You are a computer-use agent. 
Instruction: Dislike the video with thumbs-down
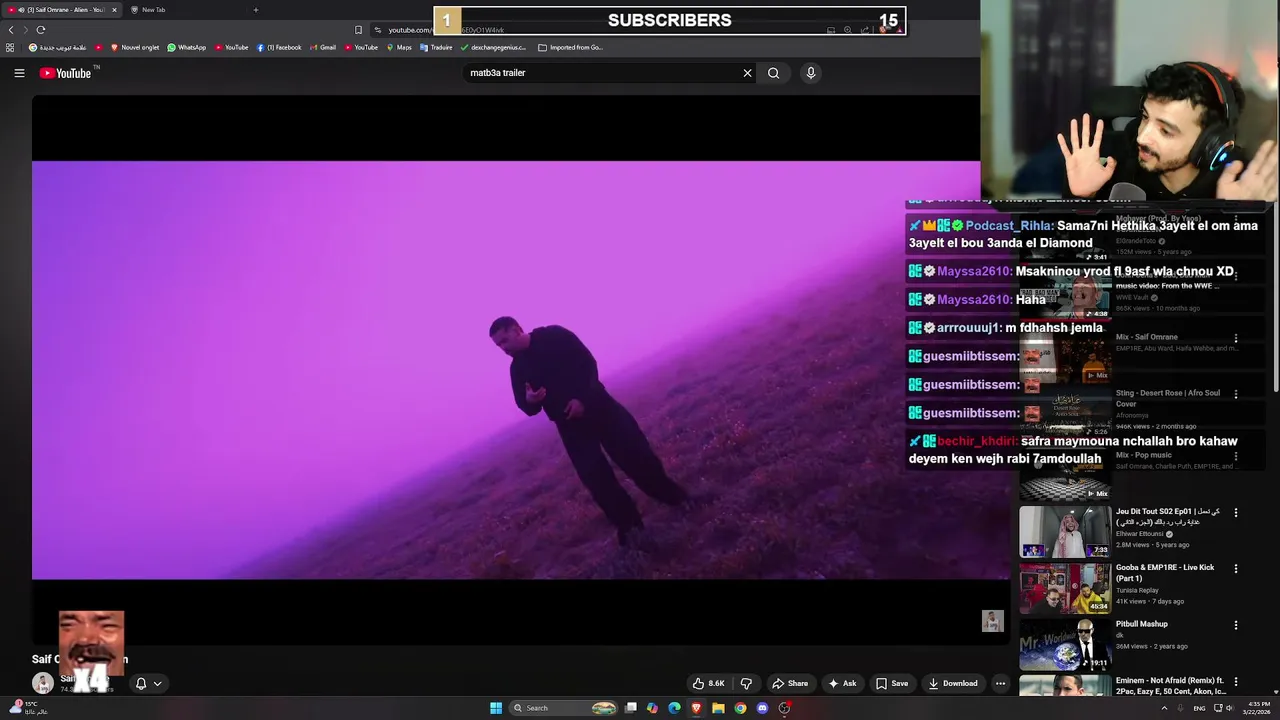click(746, 684)
